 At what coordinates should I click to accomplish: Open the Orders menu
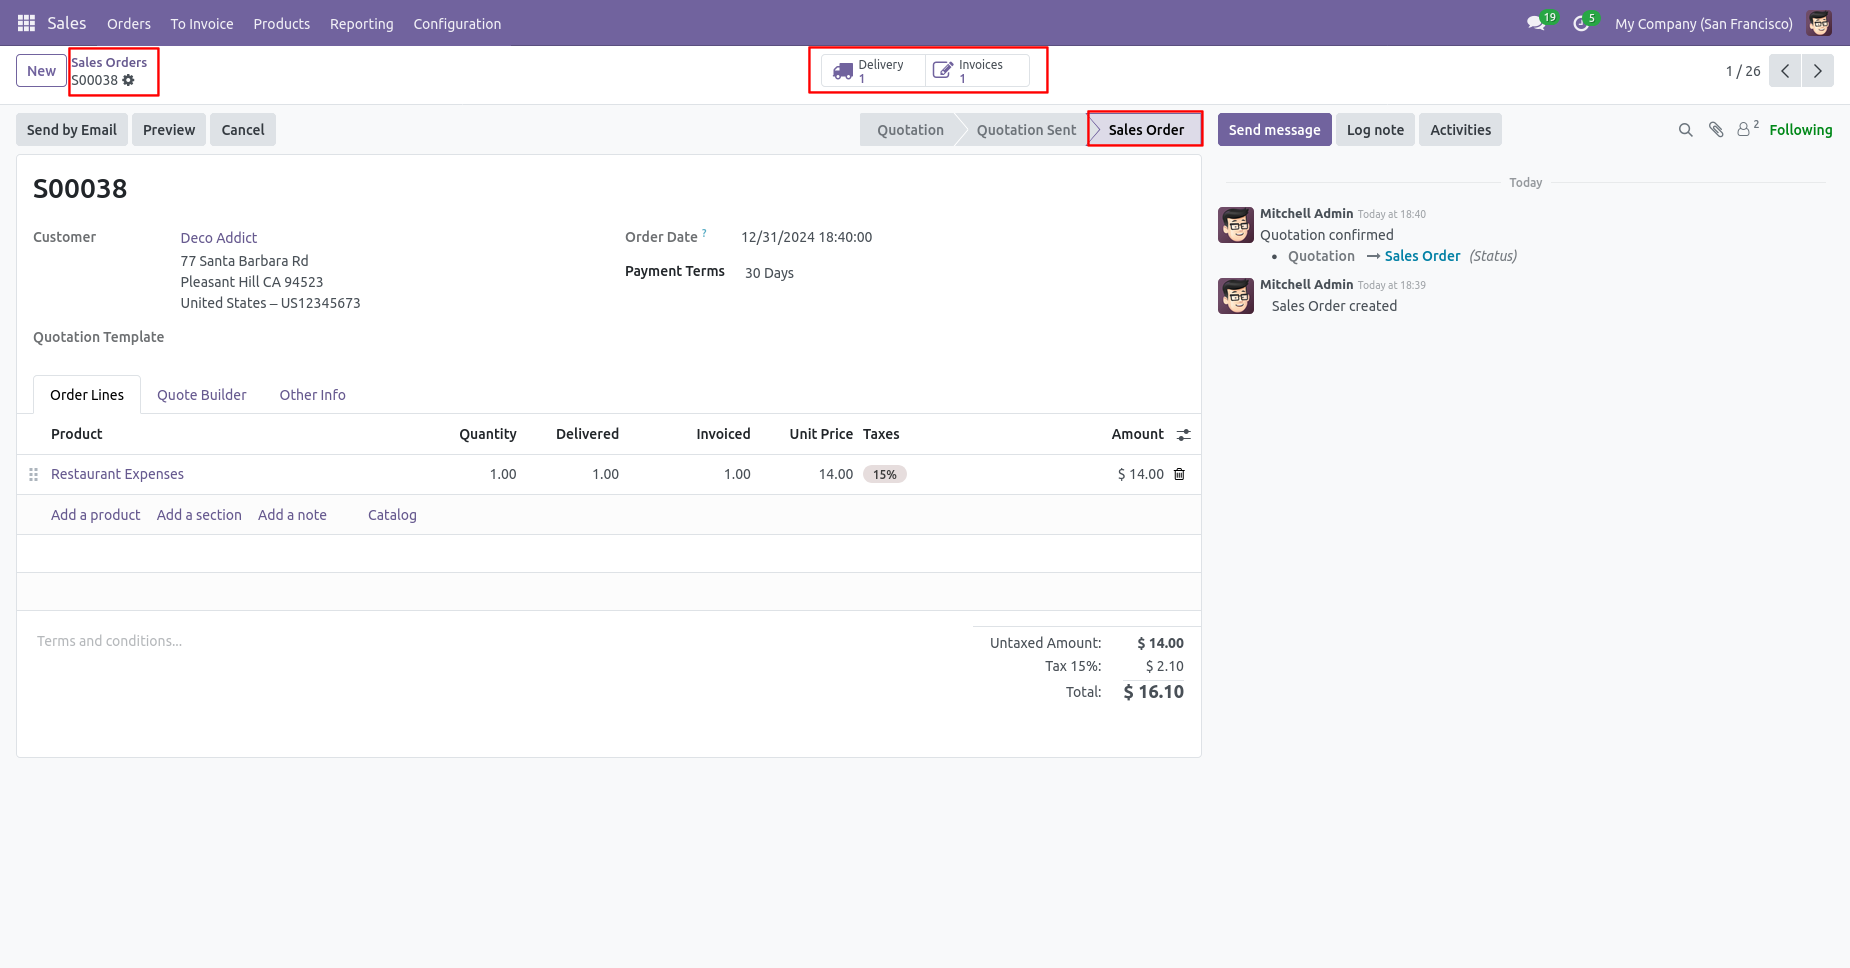point(129,24)
